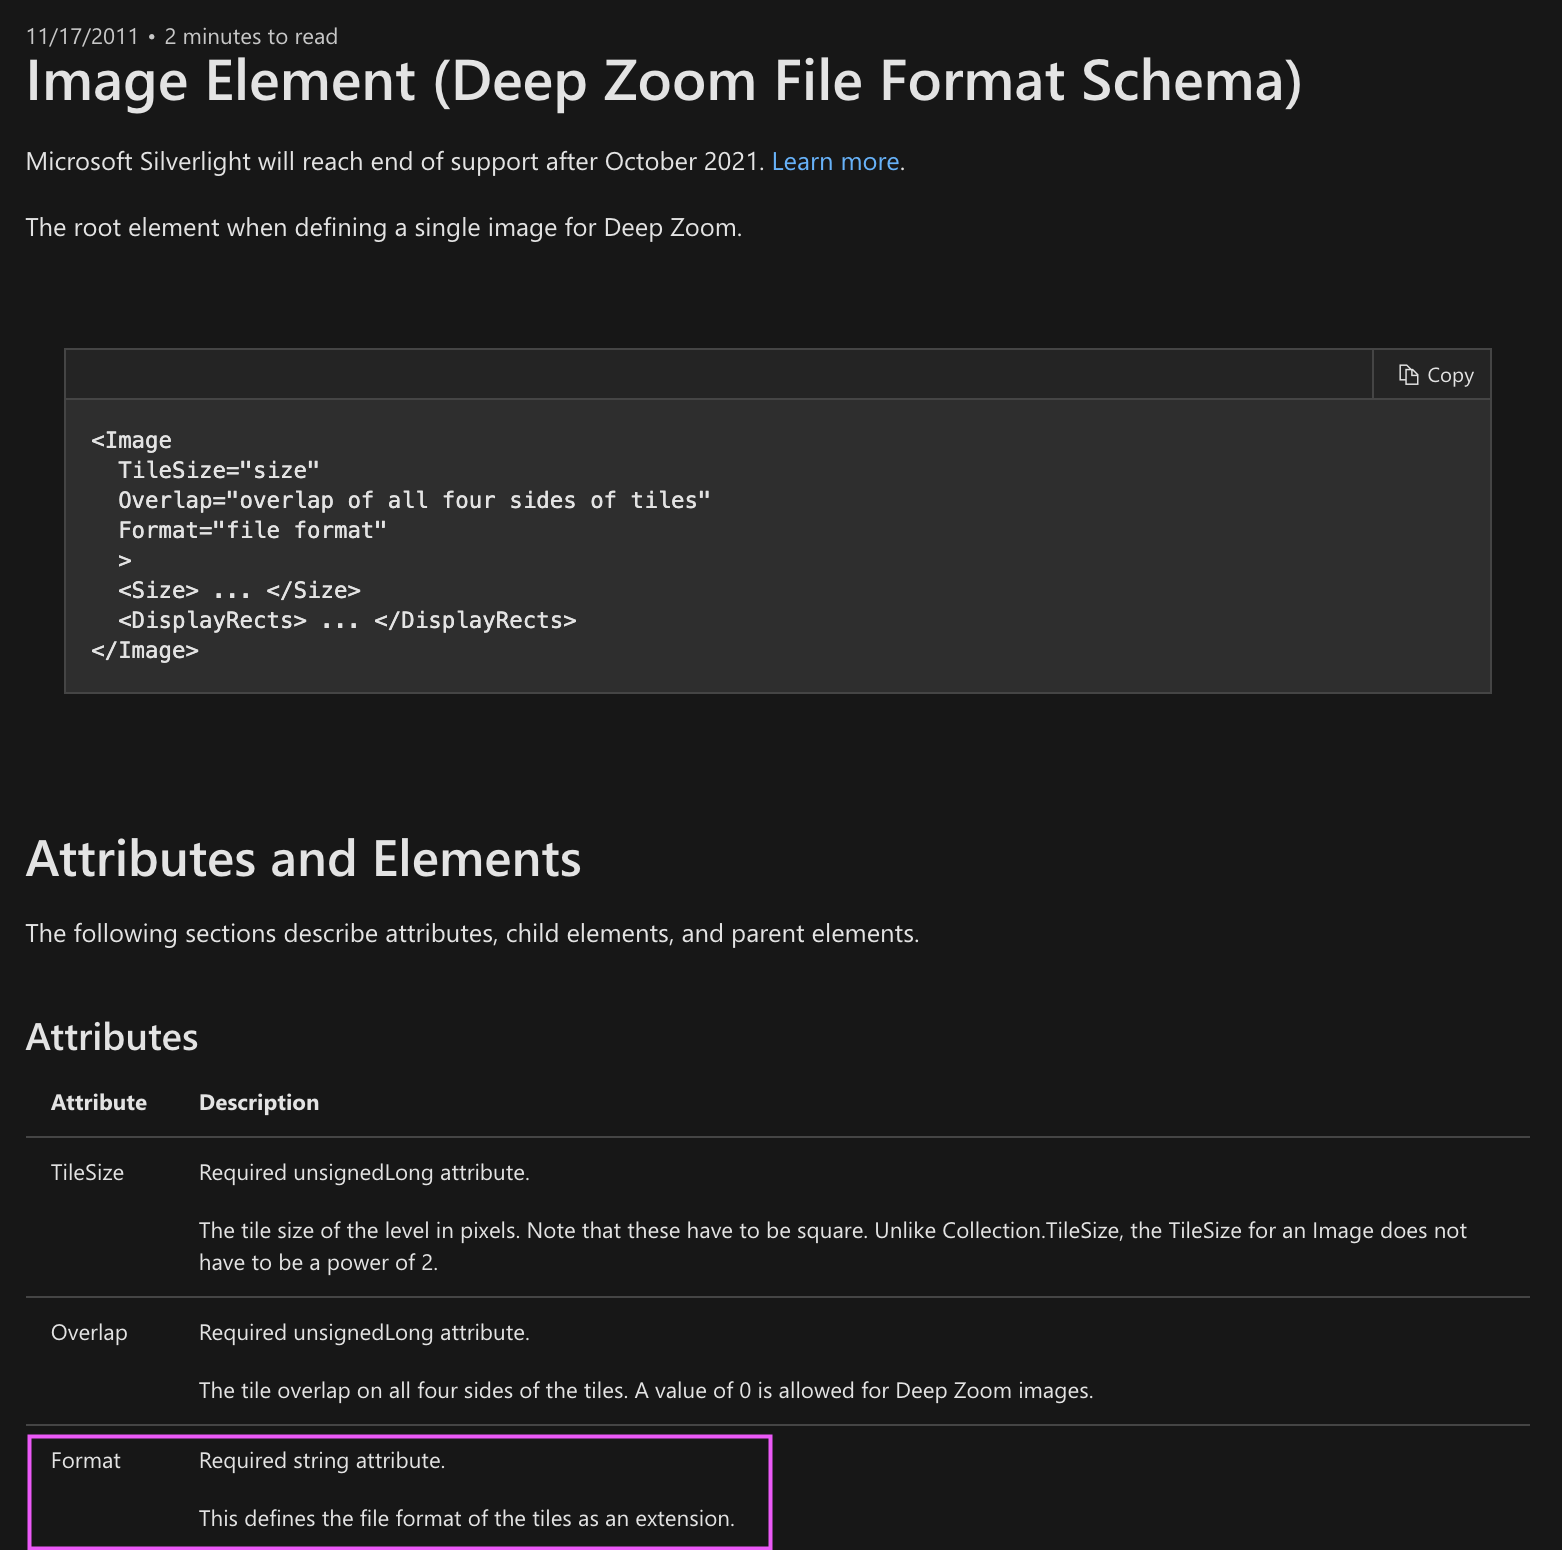Image resolution: width=1562 pixels, height=1550 pixels.
Task: Click the TileSize="size" code line
Action: pyautogui.click(x=219, y=470)
